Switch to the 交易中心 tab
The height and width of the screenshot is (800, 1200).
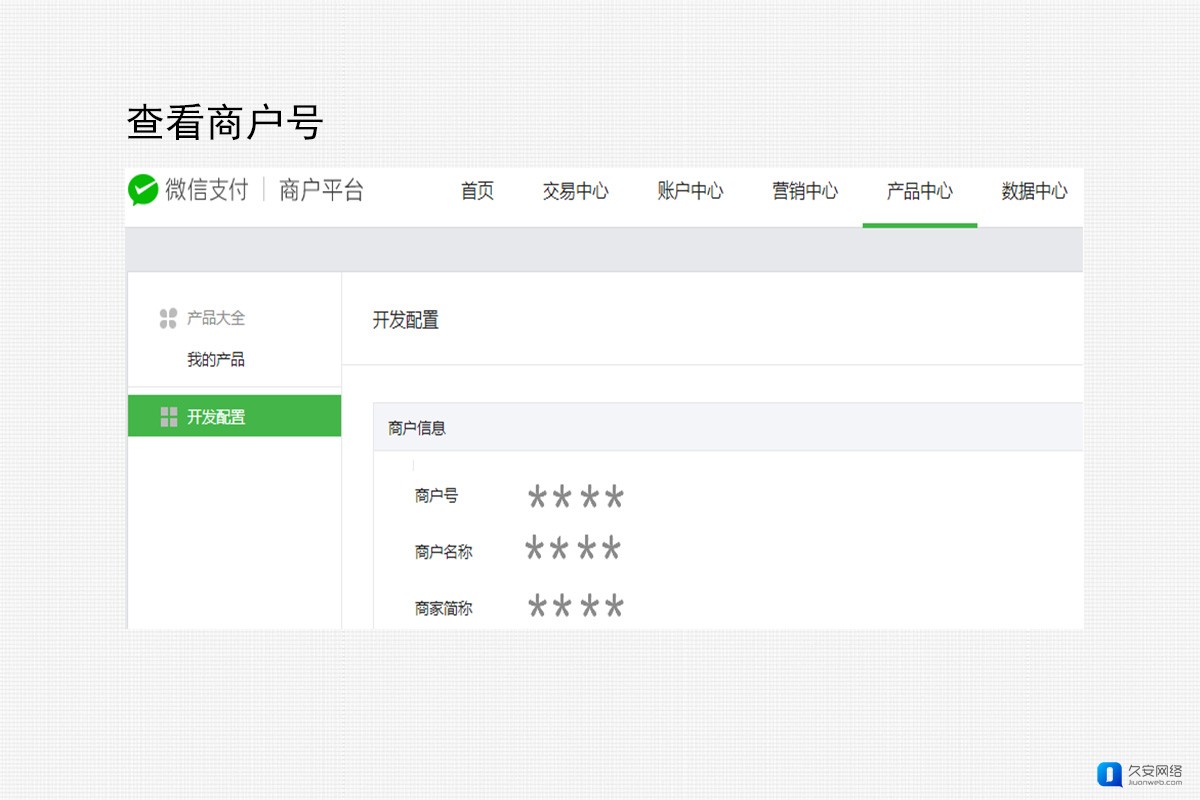(x=575, y=191)
